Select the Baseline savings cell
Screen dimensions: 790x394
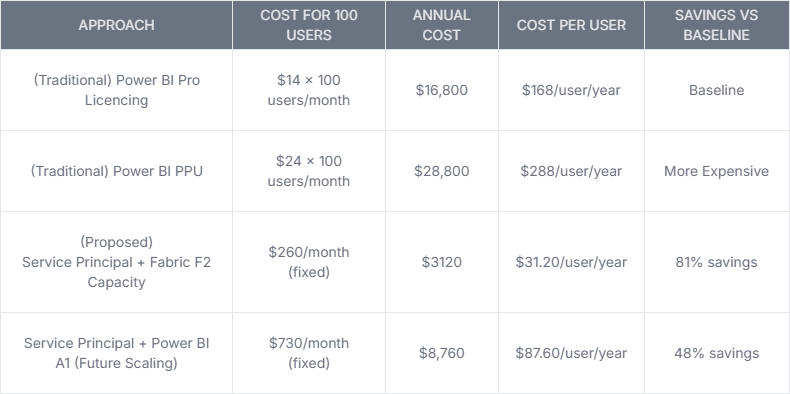pos(716,90)
